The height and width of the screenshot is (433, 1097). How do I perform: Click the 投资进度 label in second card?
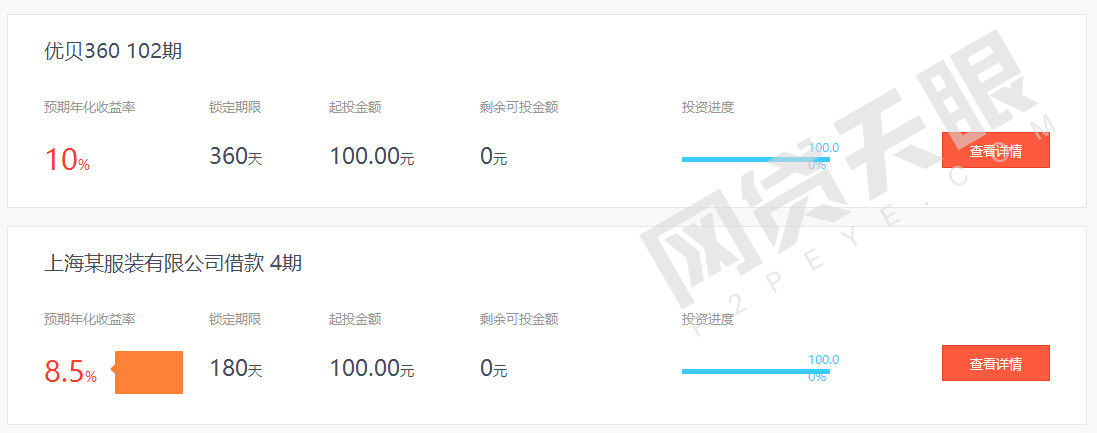pos(708,320)
